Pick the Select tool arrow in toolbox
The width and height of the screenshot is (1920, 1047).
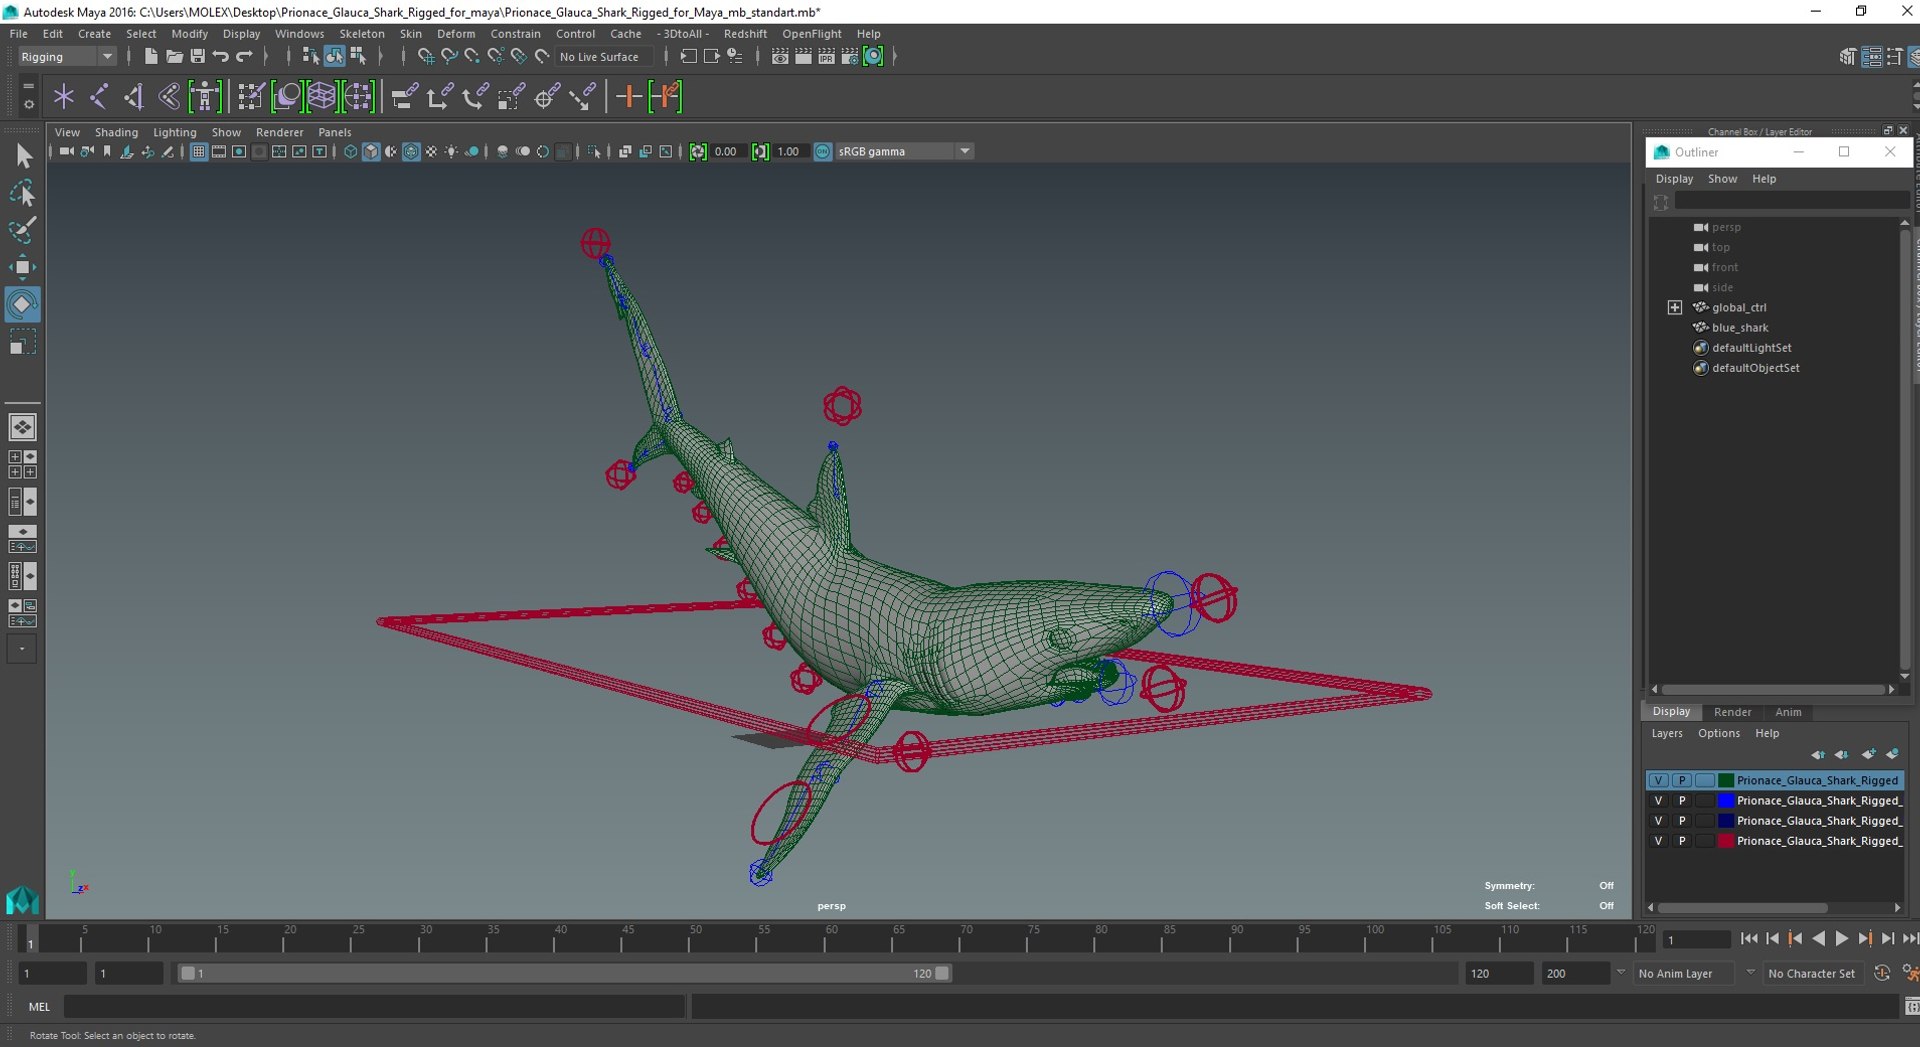click(x=22, y=155)
